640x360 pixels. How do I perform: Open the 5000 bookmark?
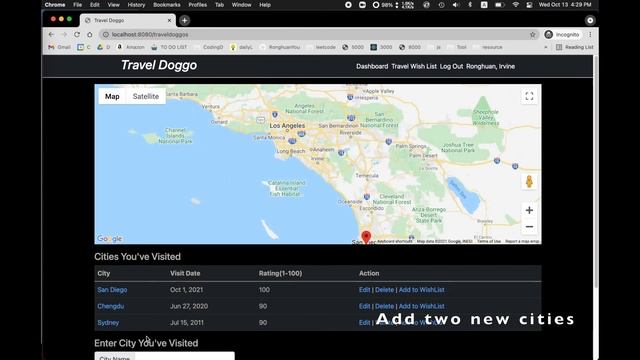tap(353, 47)
